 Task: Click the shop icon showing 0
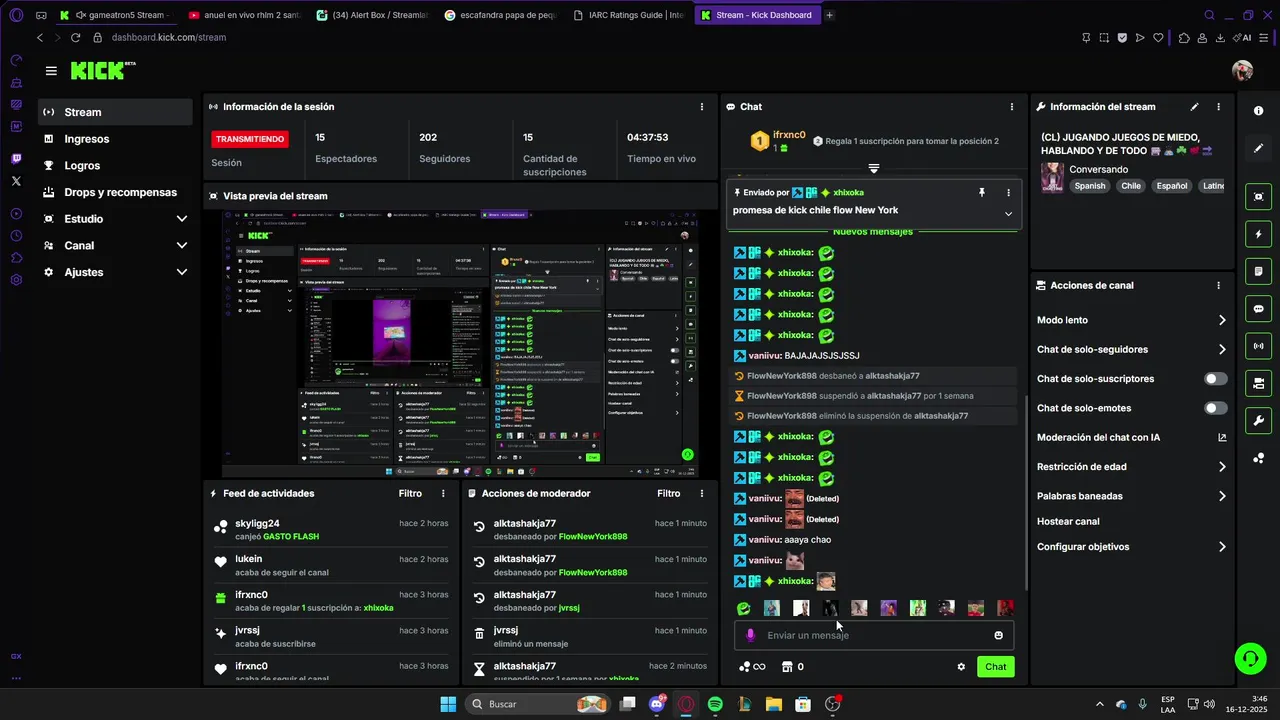pyautogui.click(x=792, y=667)
